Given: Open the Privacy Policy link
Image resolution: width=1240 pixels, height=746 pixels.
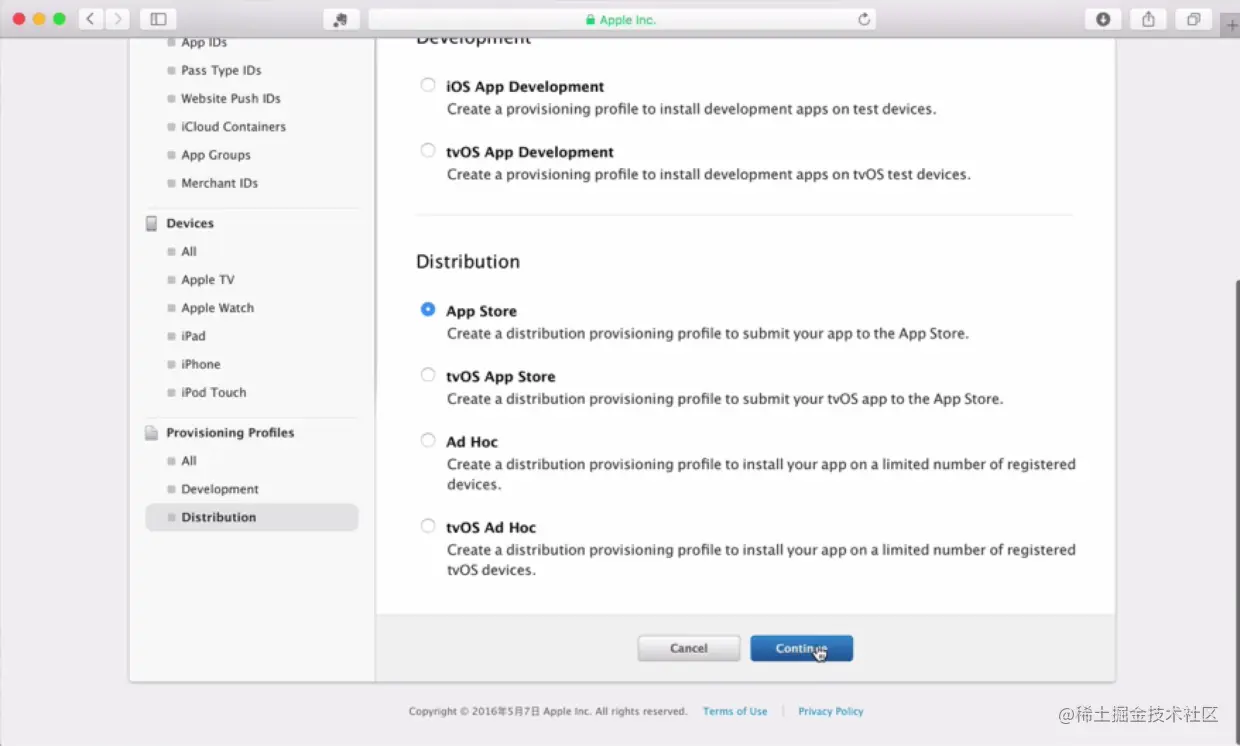Looking at the screenshot, I should click(830, 711).
